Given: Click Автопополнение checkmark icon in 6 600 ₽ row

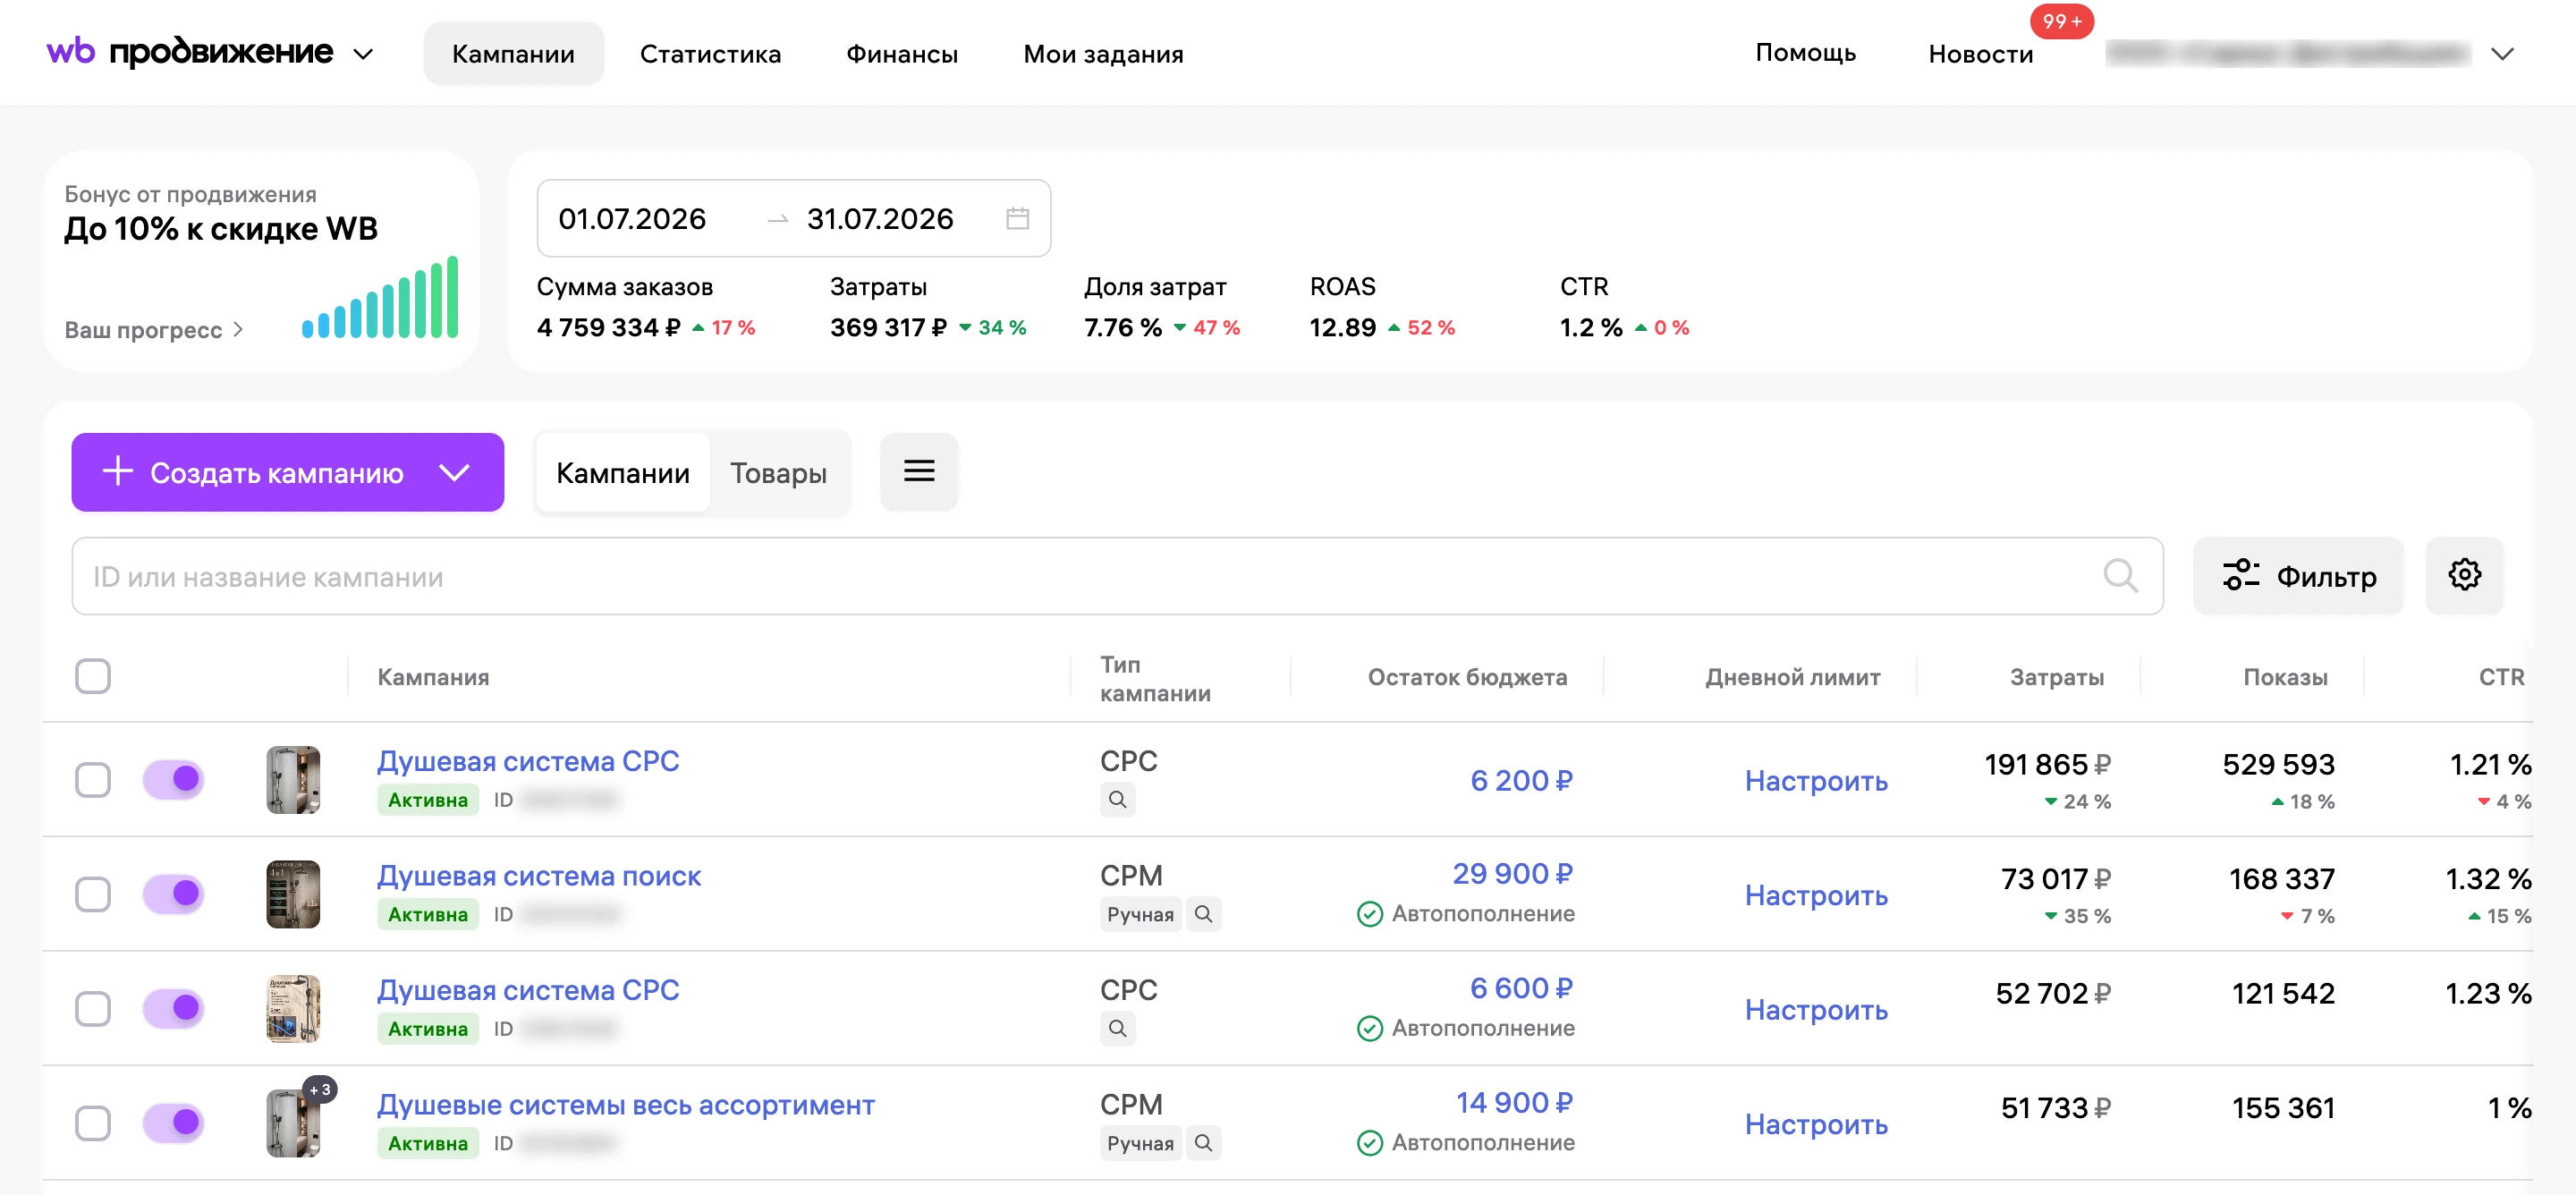Looking at the screenshot, I should pyautogui.click(x=1369, y=1029).
